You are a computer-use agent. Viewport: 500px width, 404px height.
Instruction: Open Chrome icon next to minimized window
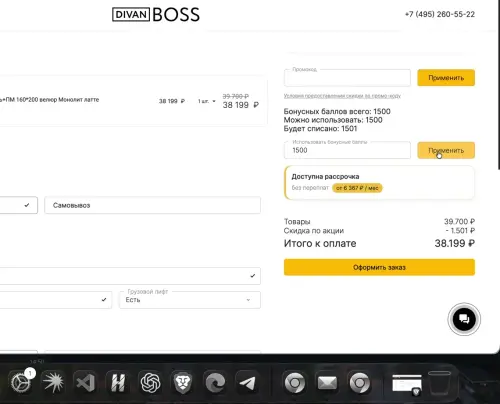(360, 382)
